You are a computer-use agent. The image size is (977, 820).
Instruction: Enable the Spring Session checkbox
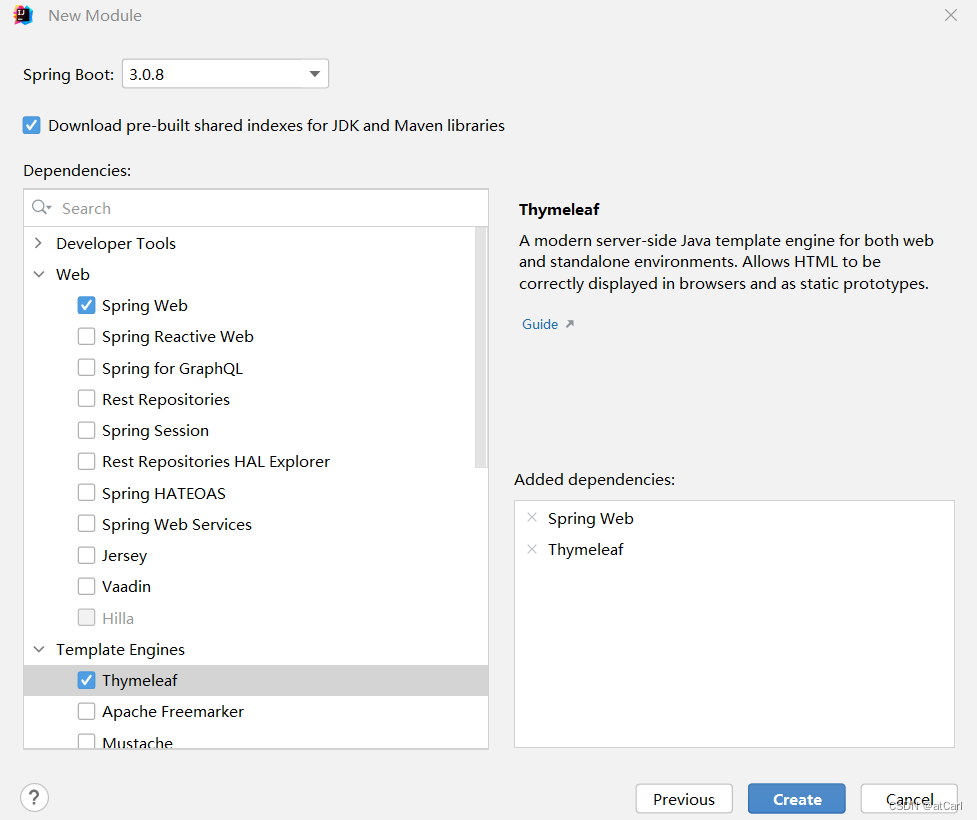tap(86, 430)
